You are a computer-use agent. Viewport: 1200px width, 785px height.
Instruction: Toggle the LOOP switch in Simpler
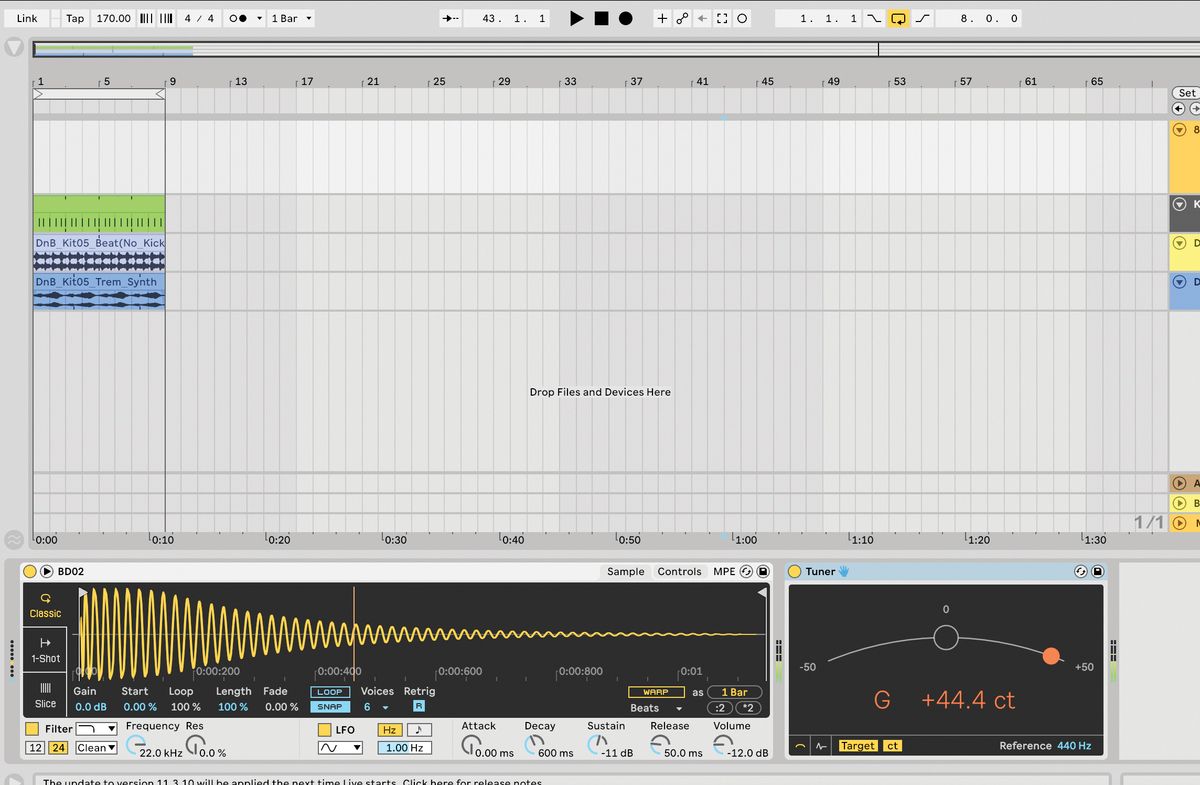(329, 691)
